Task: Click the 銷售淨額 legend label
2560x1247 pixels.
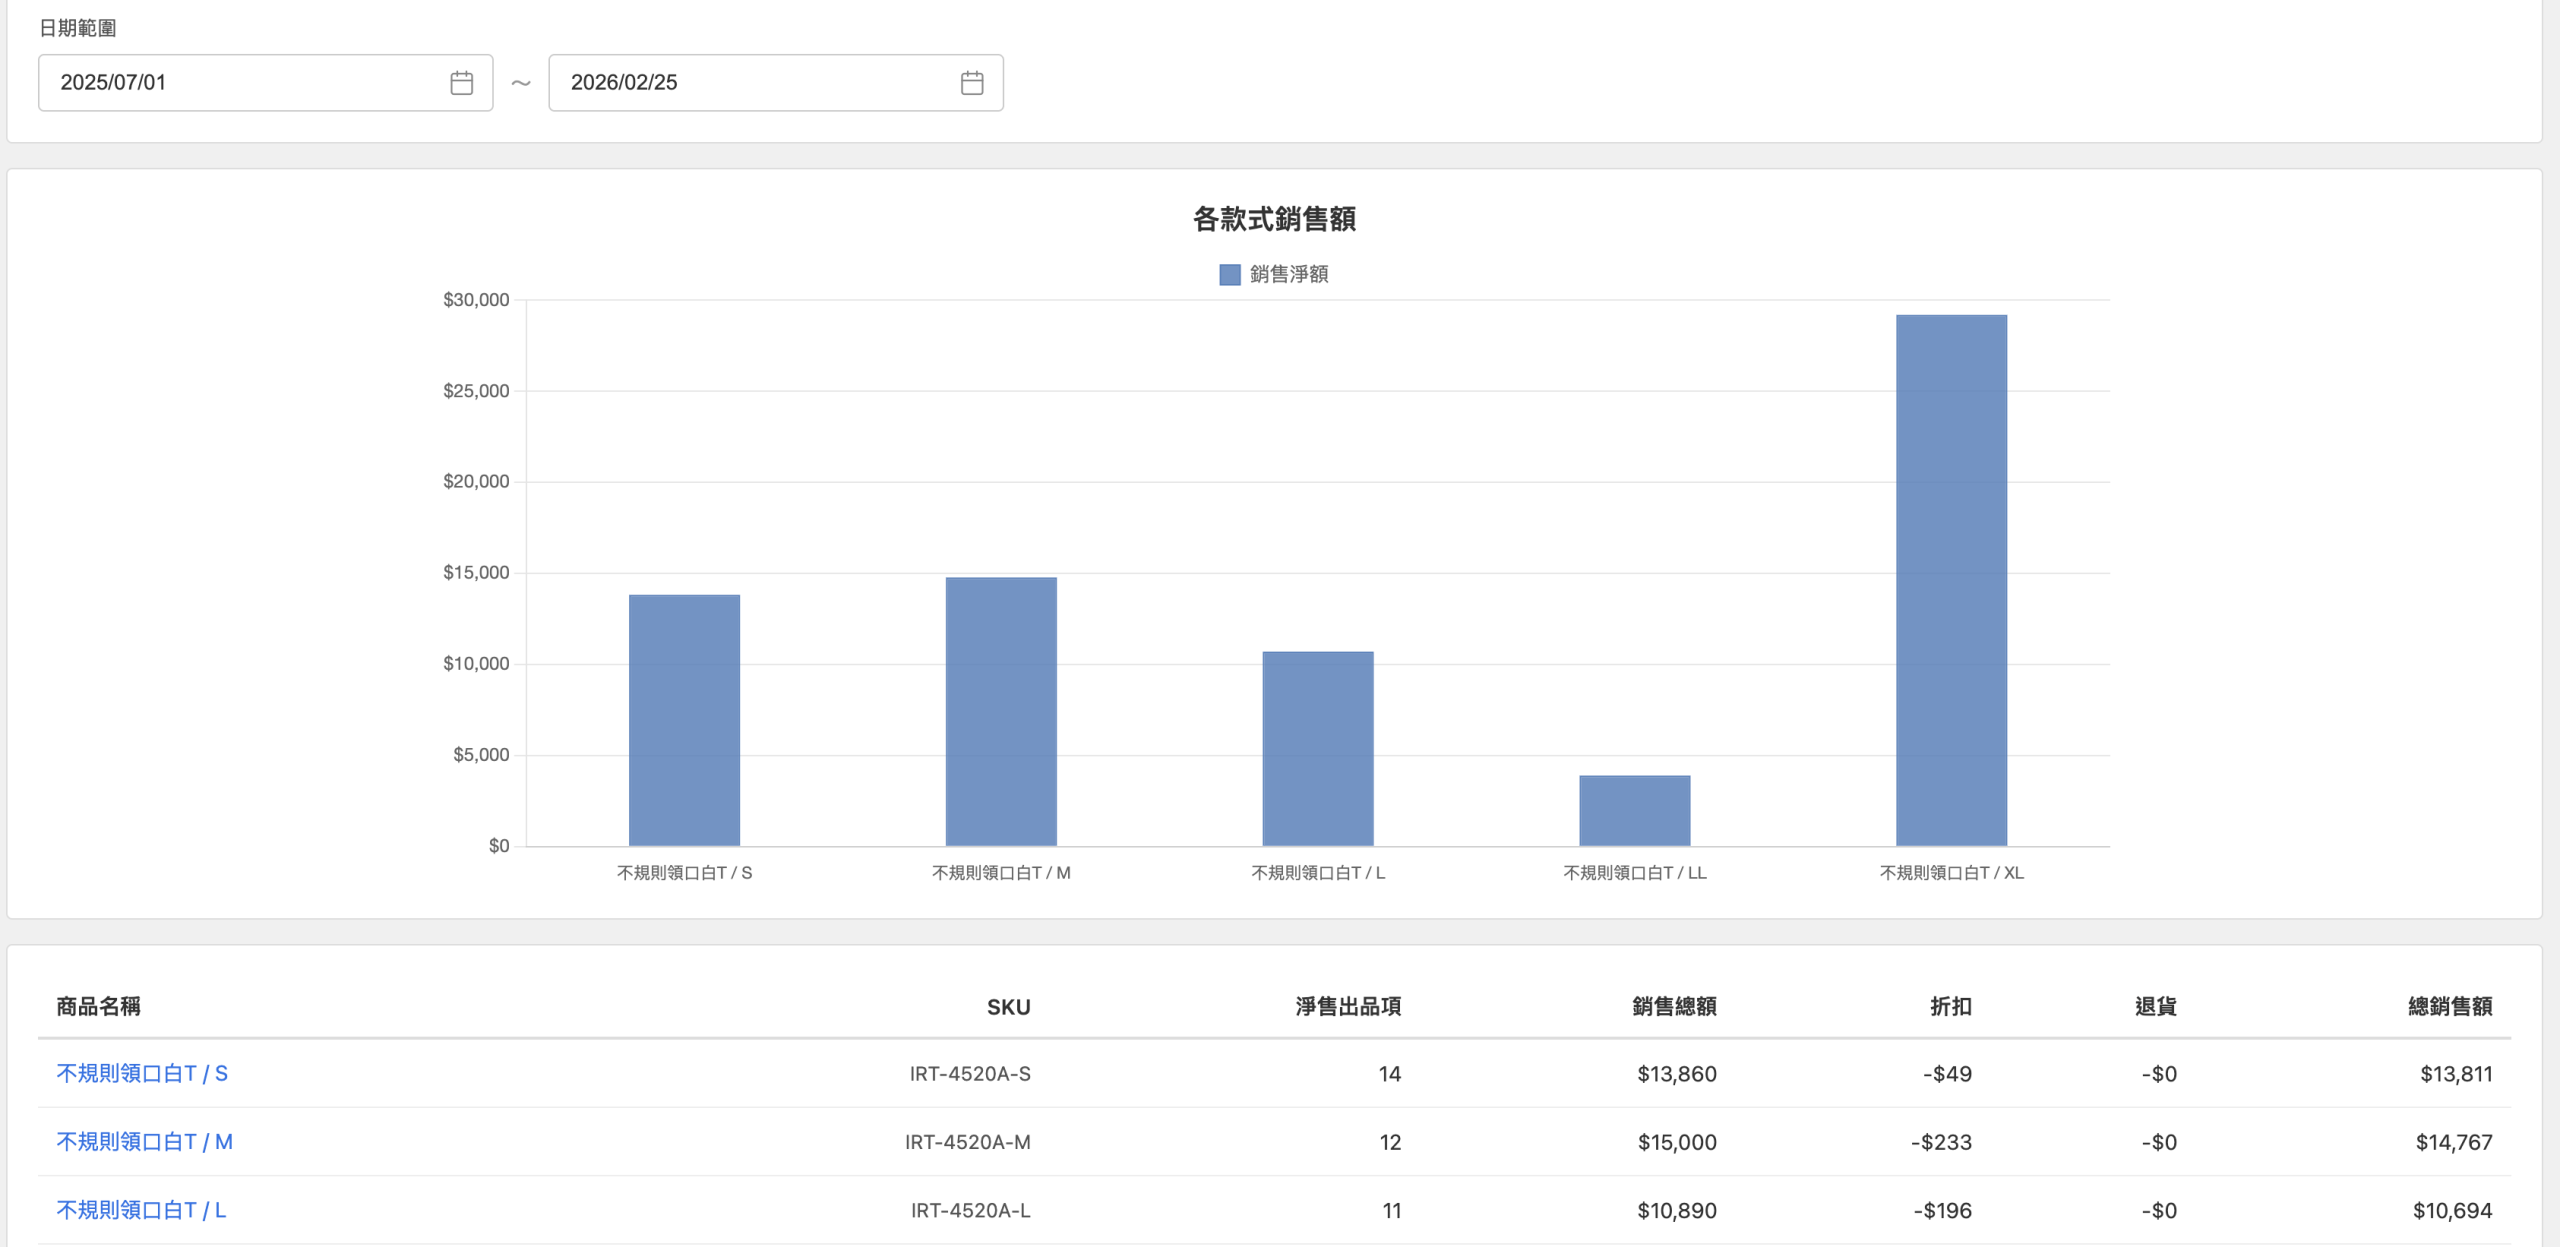Action: (x=1288, y=275)
